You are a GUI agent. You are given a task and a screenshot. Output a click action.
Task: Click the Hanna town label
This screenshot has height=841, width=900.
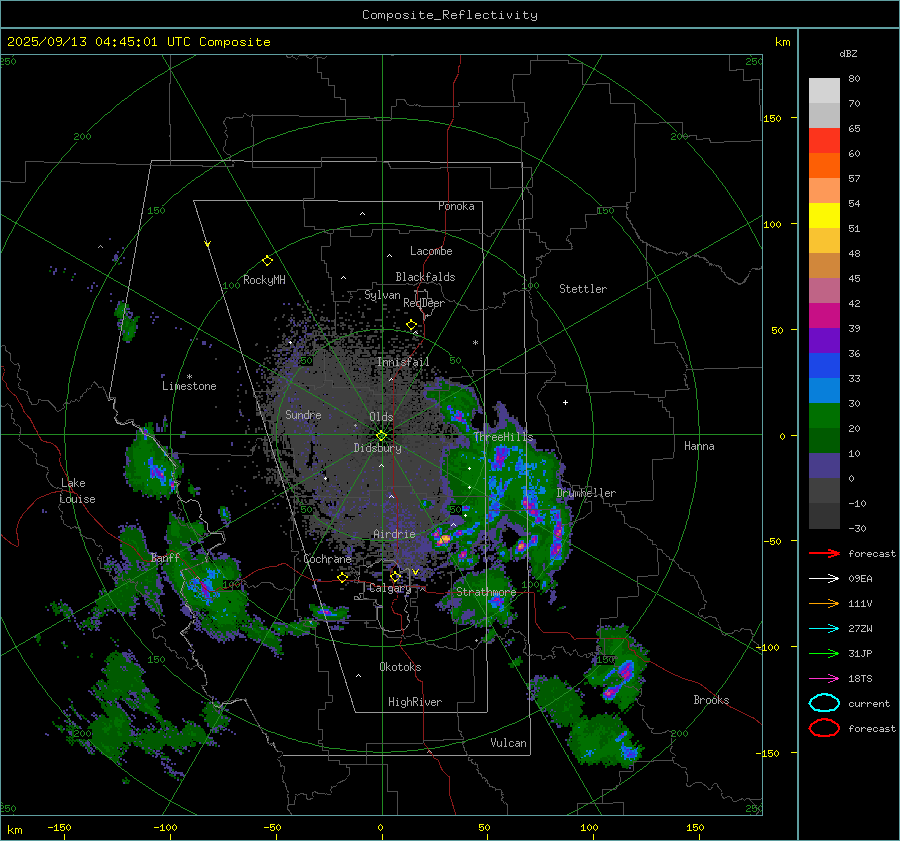[699, 446]
